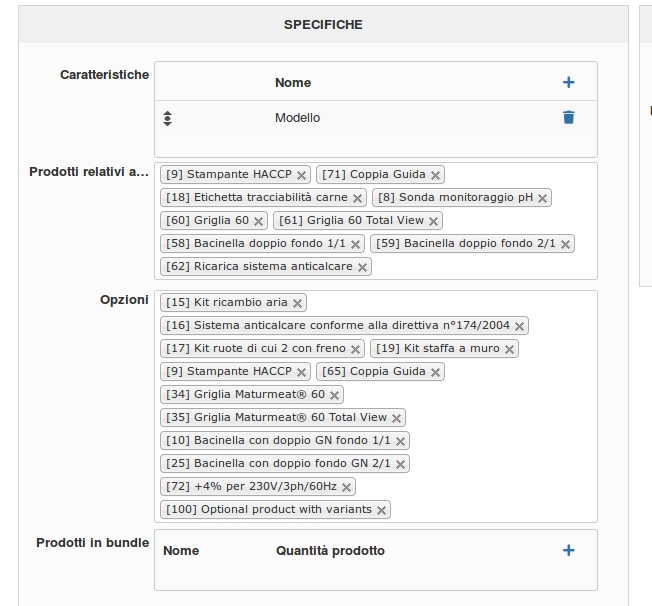
Task: Remove the [71] Coppia Guida tag
Action: pos(435,175)
